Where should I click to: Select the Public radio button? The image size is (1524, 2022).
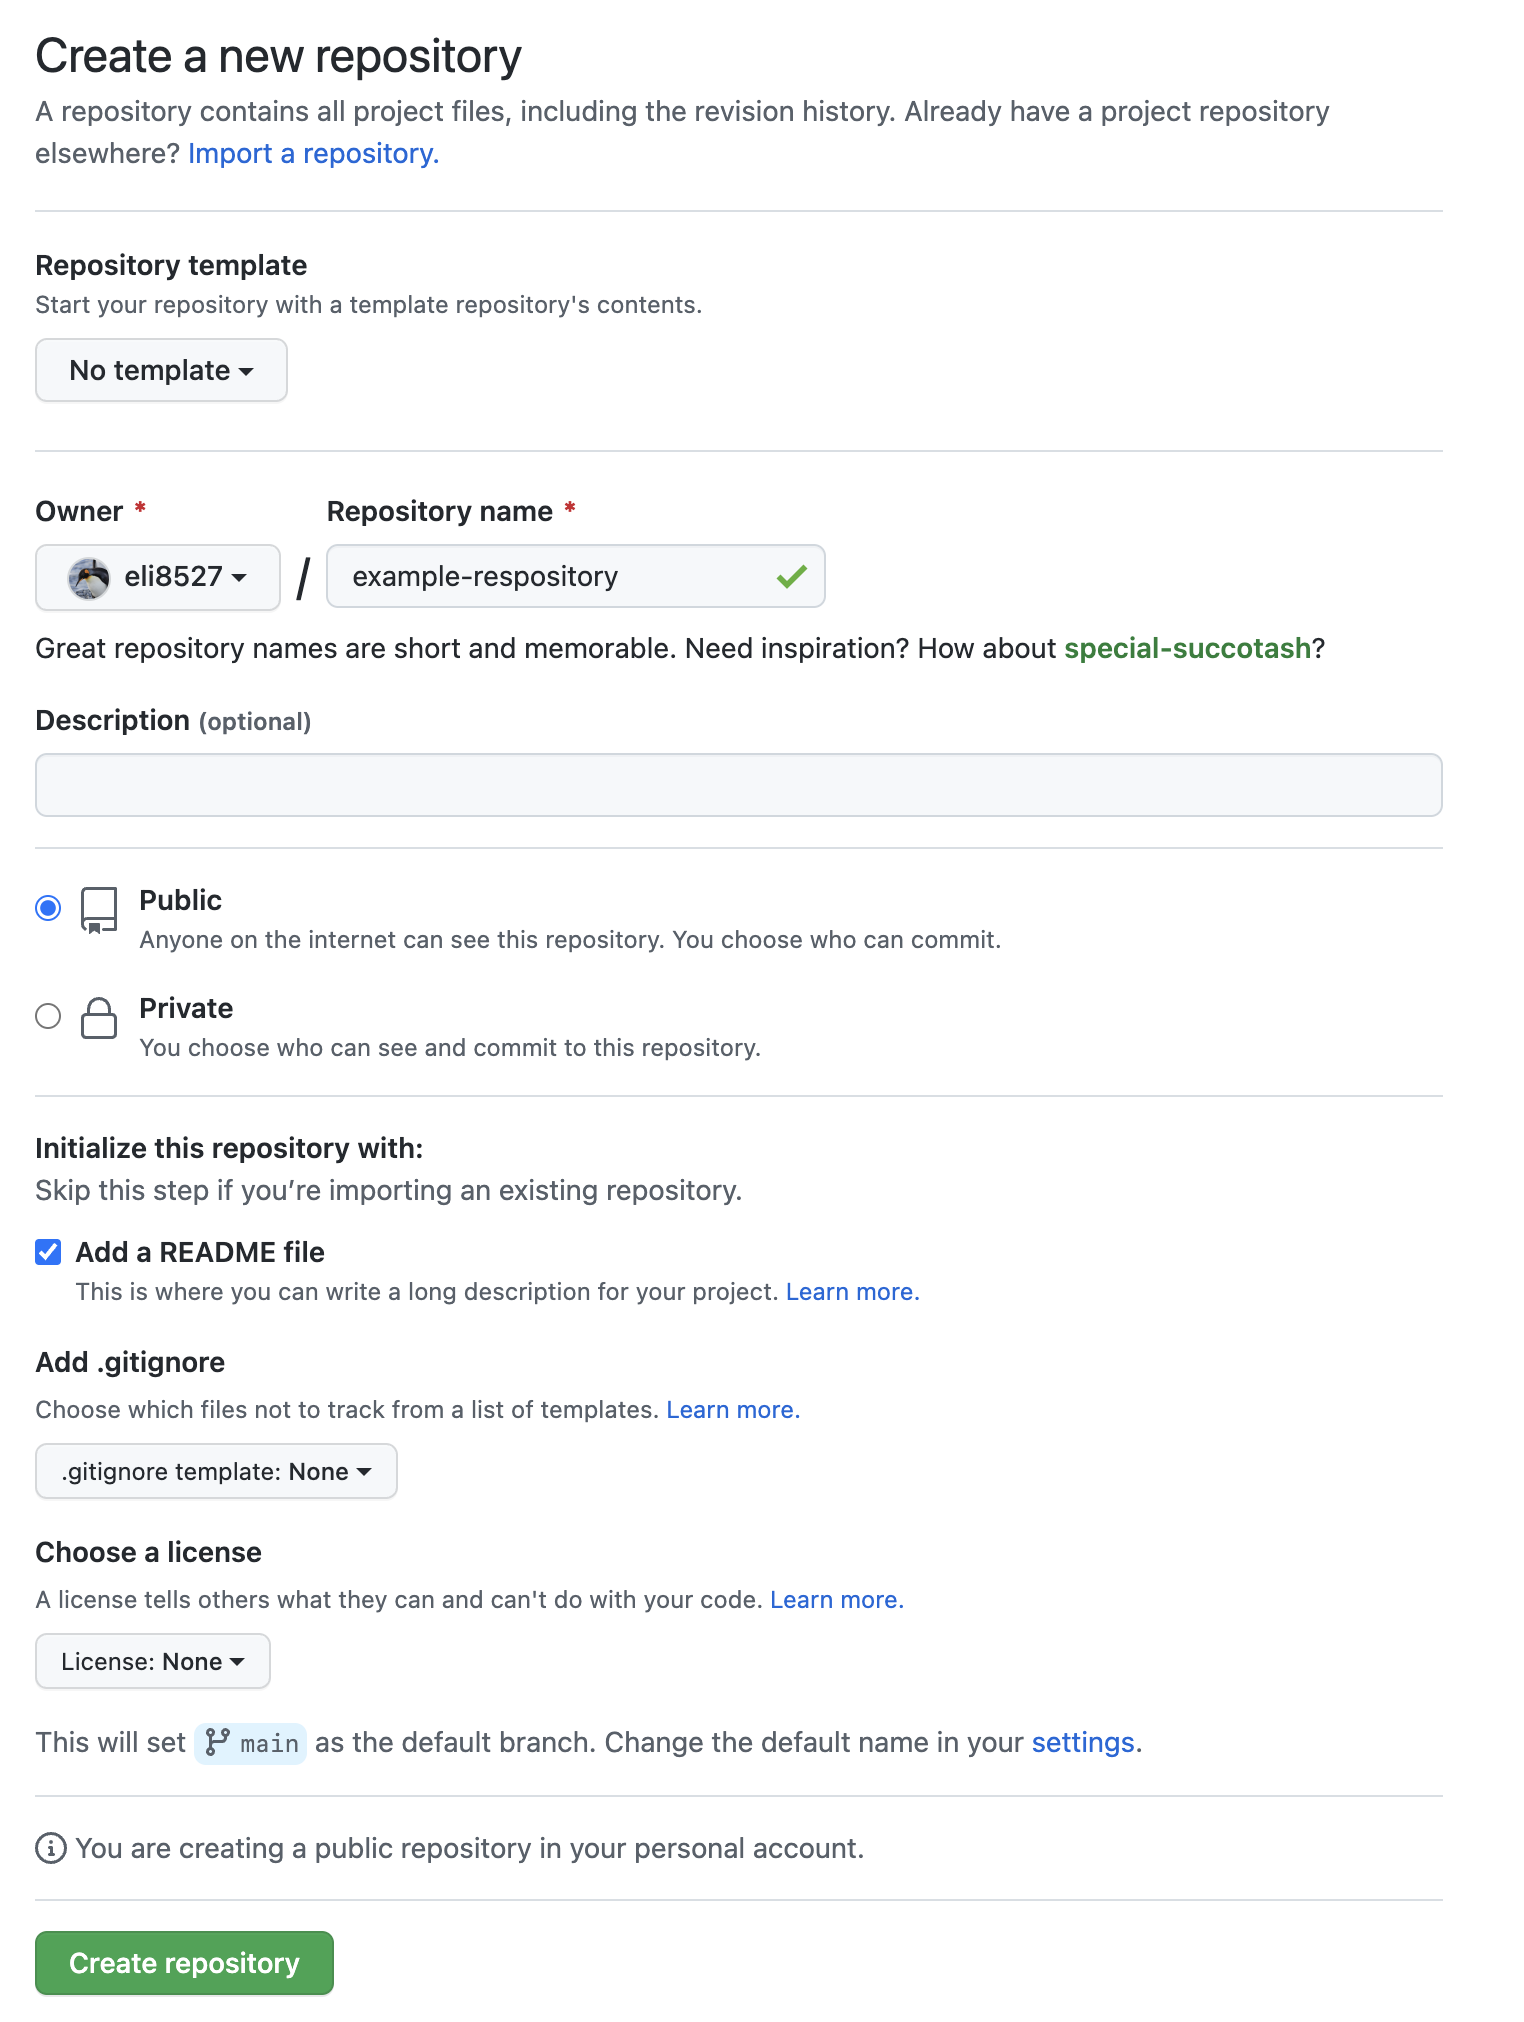(x=48, y=908)
